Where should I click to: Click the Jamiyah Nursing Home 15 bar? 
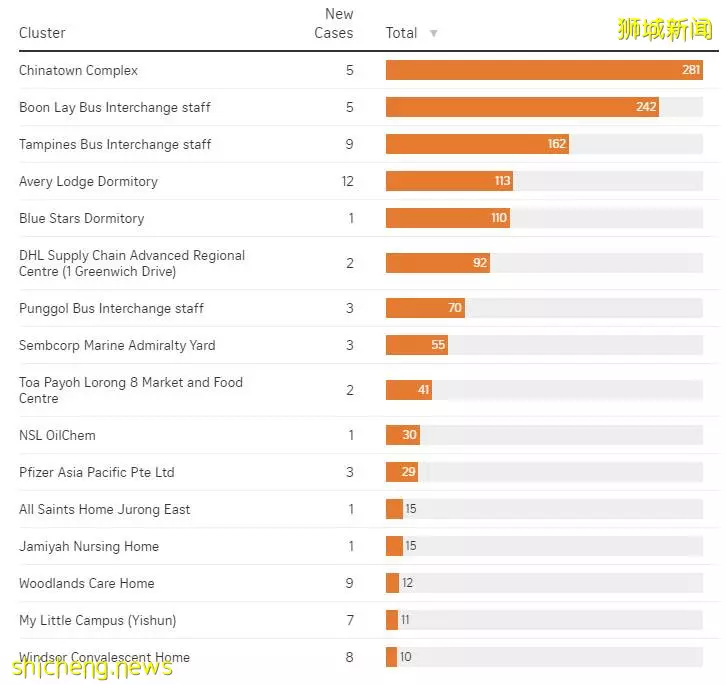[x=394, y=546]
